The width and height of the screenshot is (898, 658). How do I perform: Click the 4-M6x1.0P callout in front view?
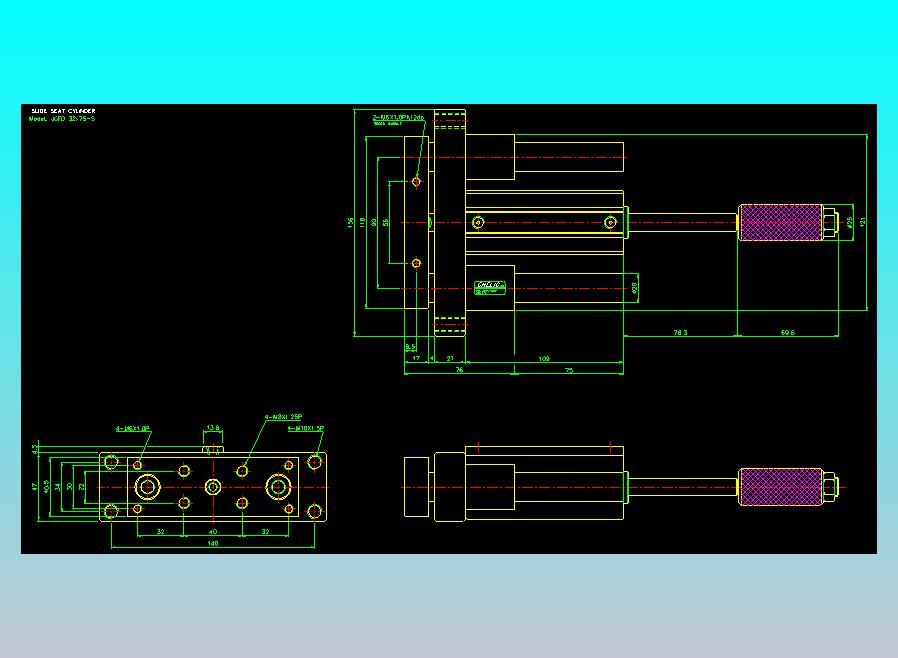point(132,428)
